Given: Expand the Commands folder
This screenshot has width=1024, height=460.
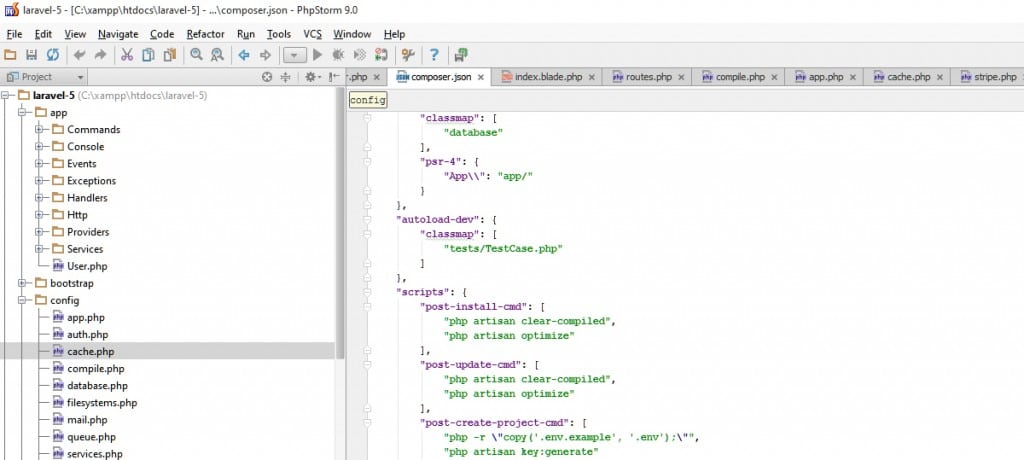Looking at the screenshot, I should pos(40,129).
